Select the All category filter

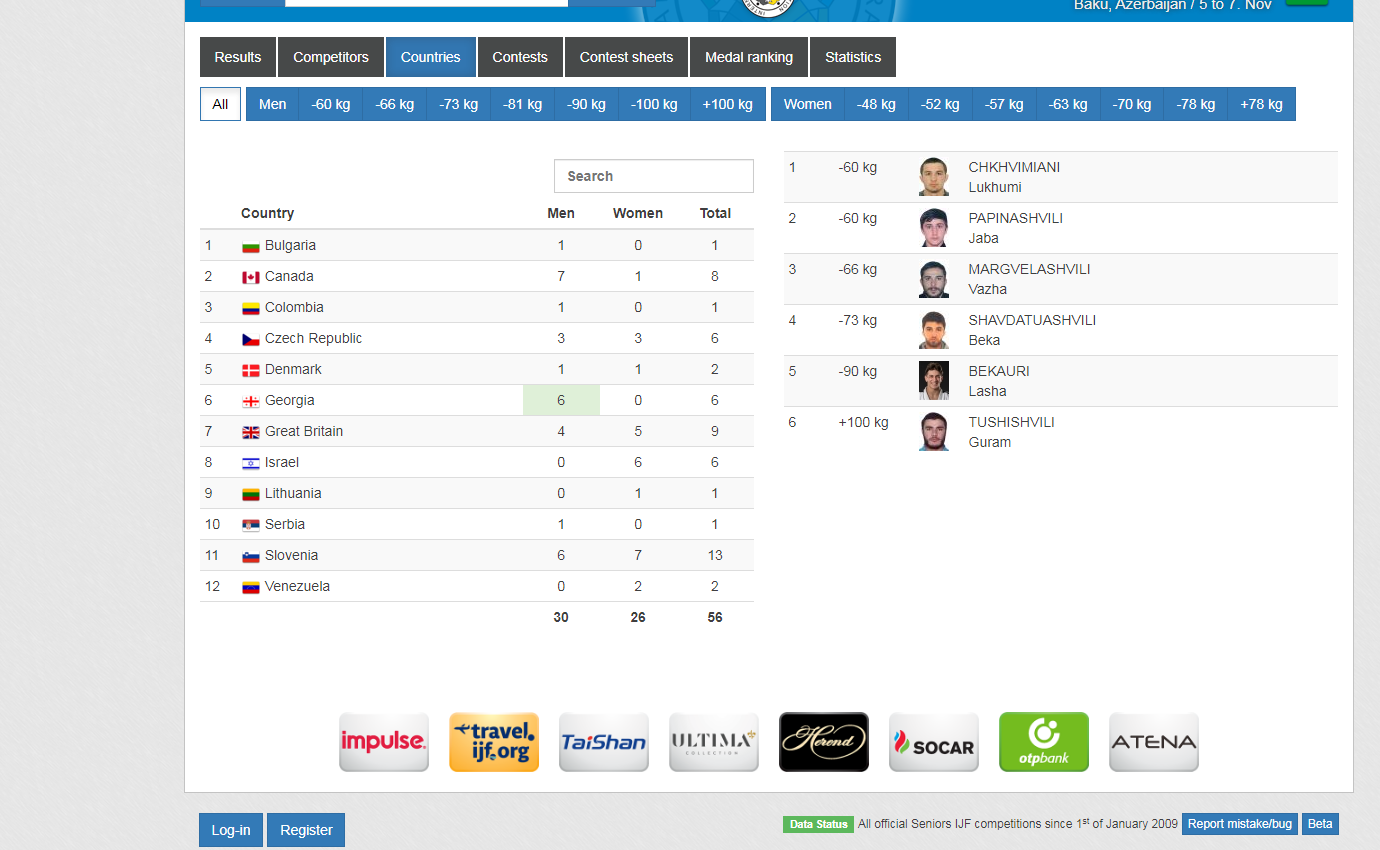point(220,104)
